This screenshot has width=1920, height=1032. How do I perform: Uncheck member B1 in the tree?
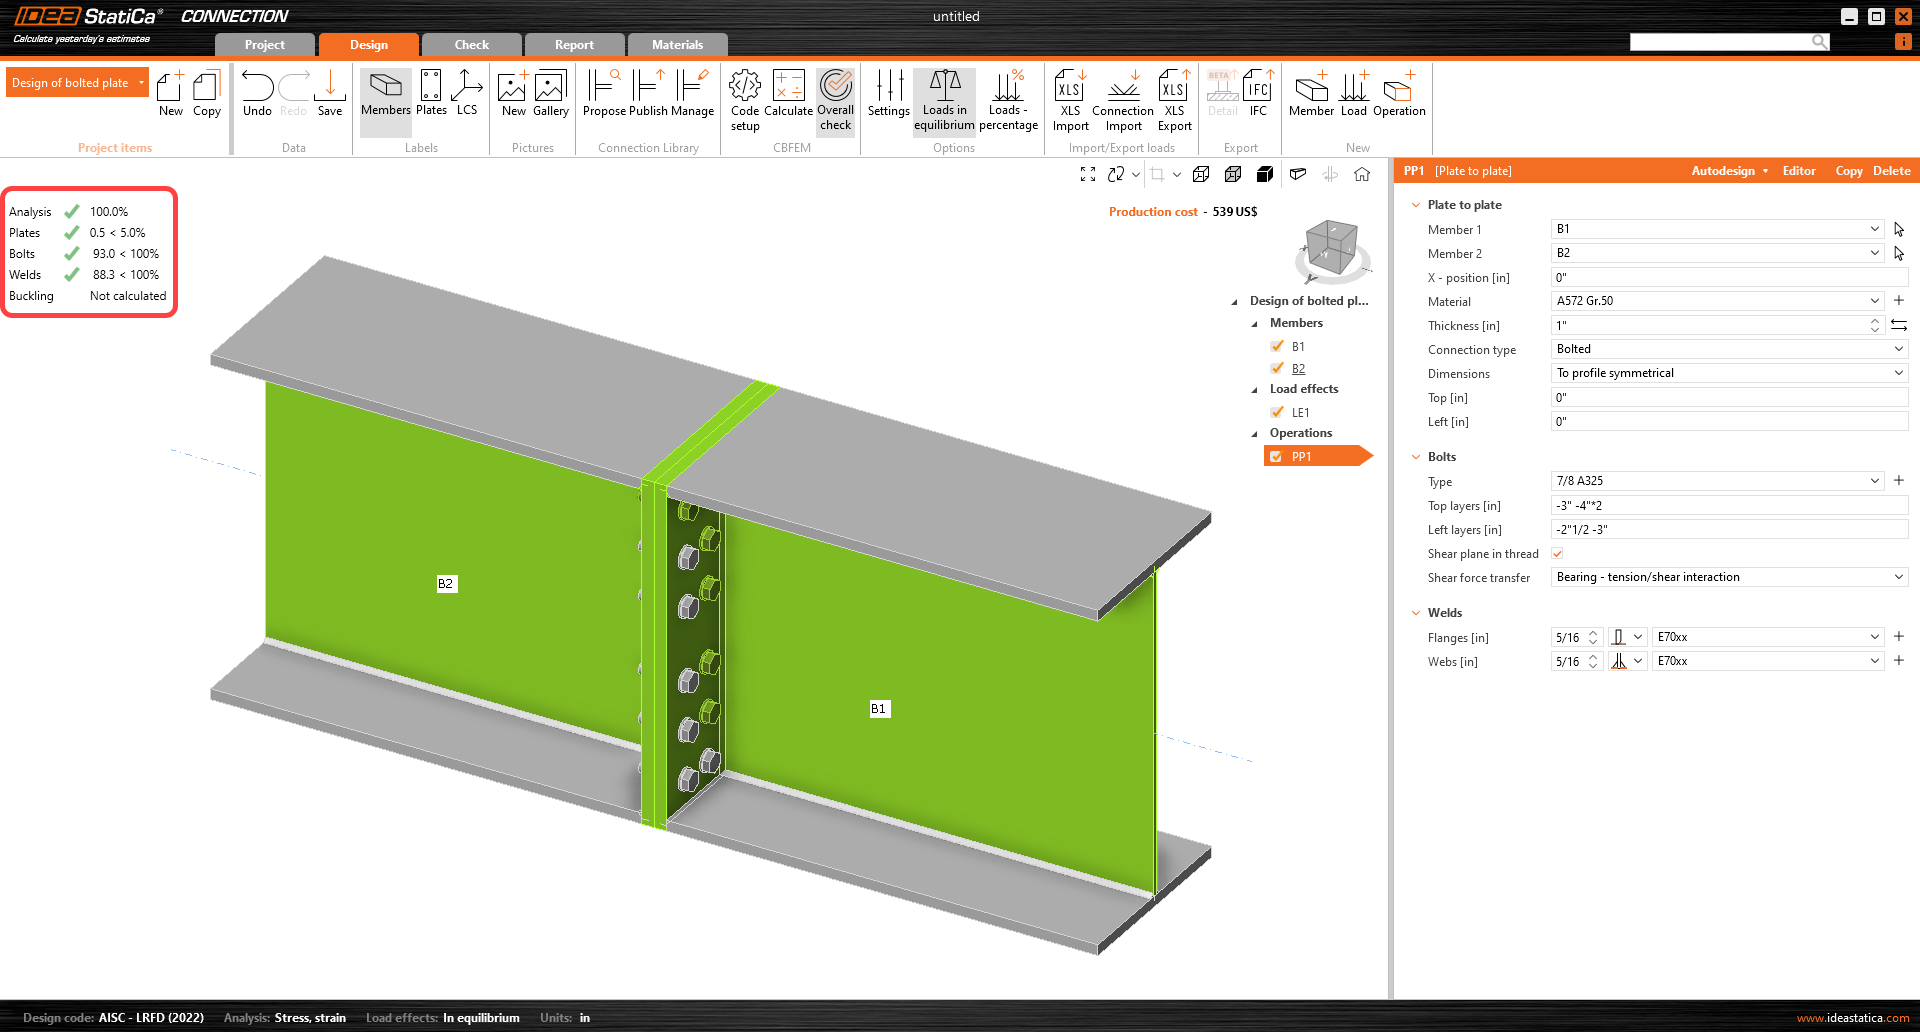[1277, 346]
